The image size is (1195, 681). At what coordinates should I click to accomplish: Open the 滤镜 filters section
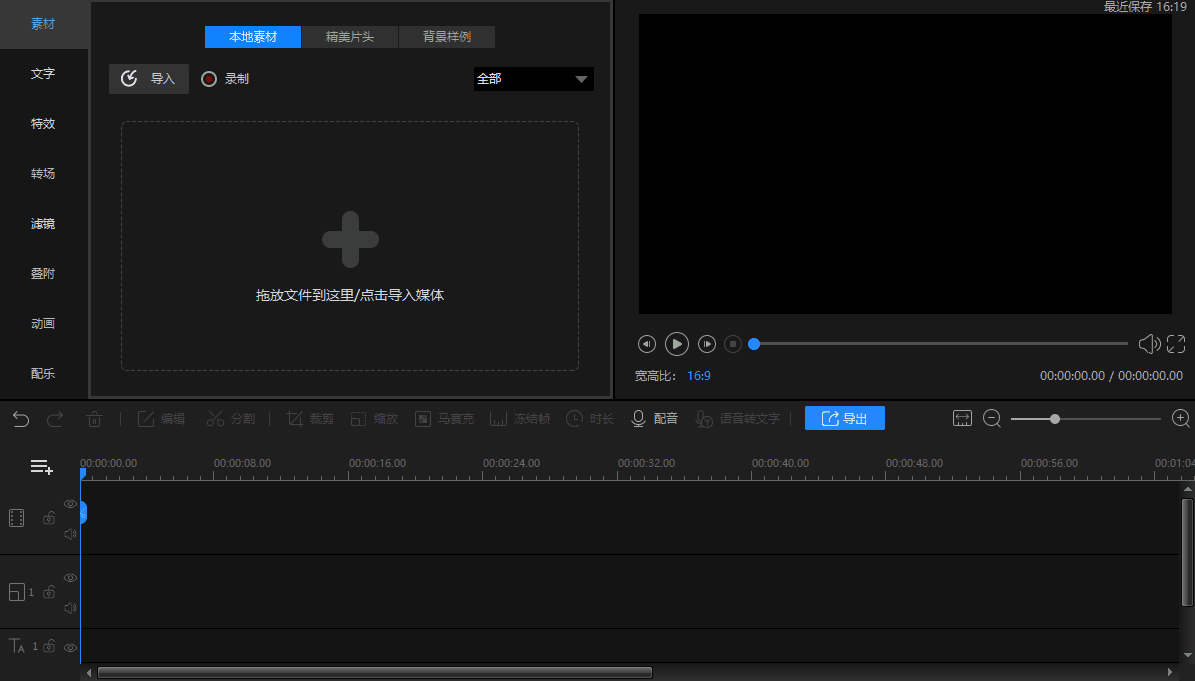[43, 224]
